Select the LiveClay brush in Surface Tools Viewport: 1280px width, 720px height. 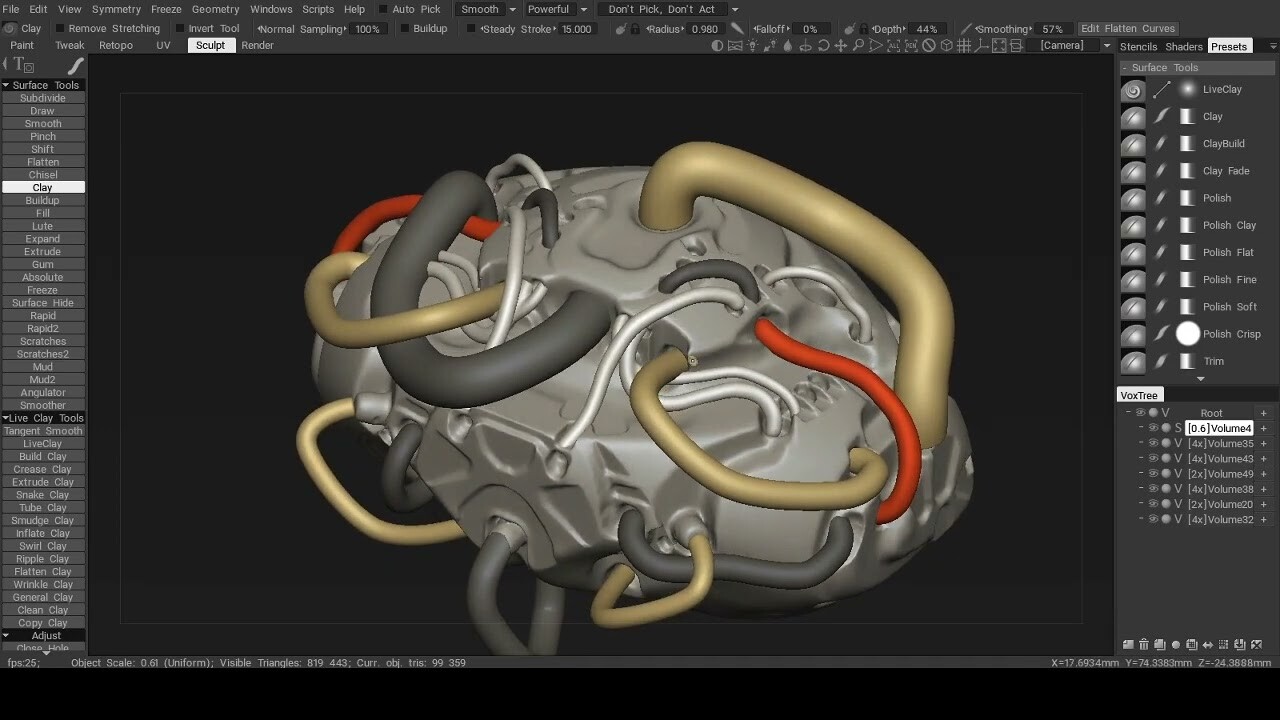1221,89
